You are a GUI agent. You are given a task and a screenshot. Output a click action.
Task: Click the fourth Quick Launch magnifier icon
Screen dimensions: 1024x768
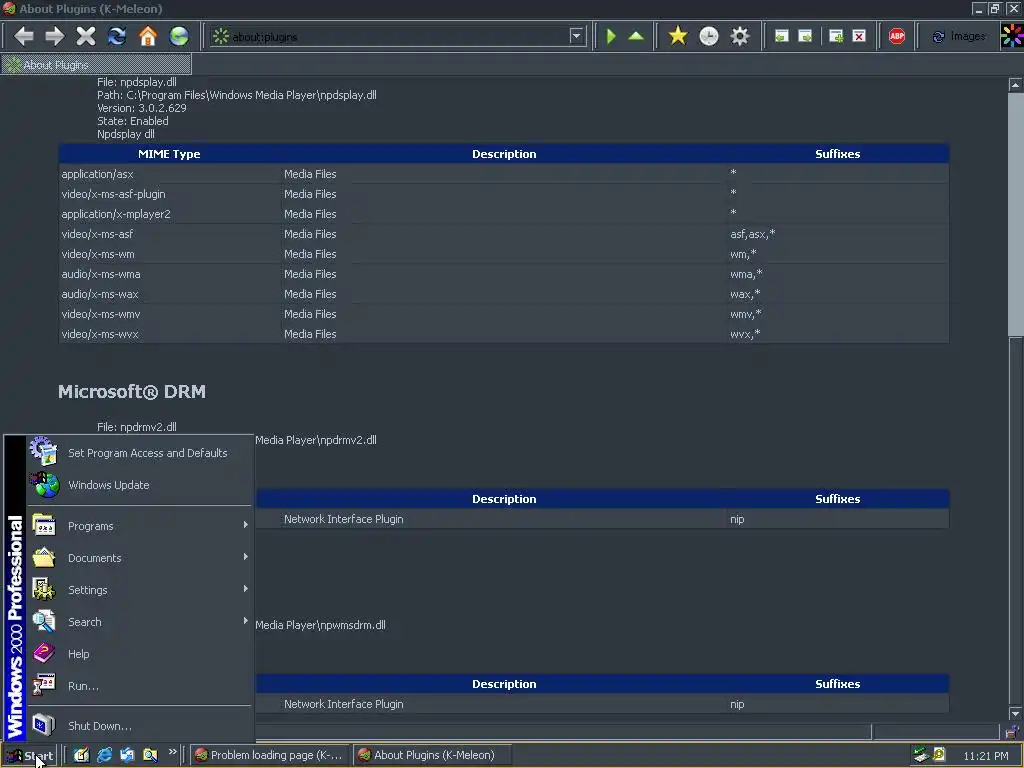tap(150, 755)
